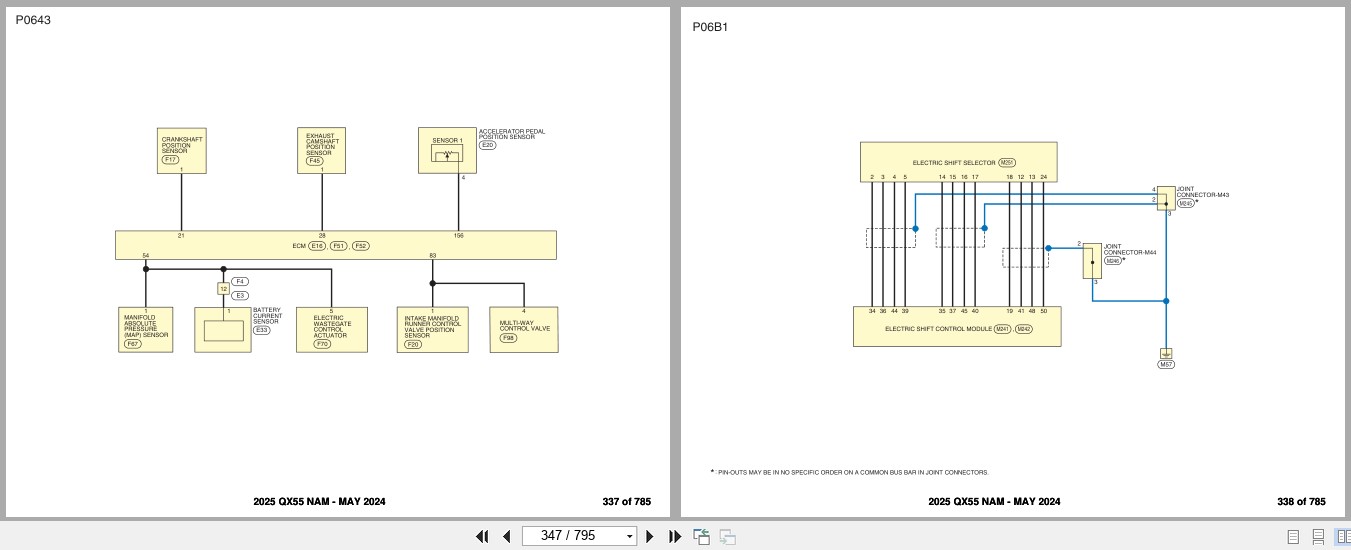Viewport: 1351px width, 550px height.
Task: Toggle the two-page facing view
Action: (1342, 537)
